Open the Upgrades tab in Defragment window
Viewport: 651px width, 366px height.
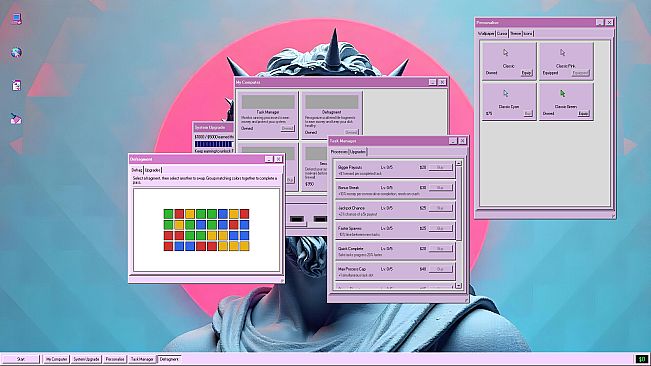coord(152,170)
